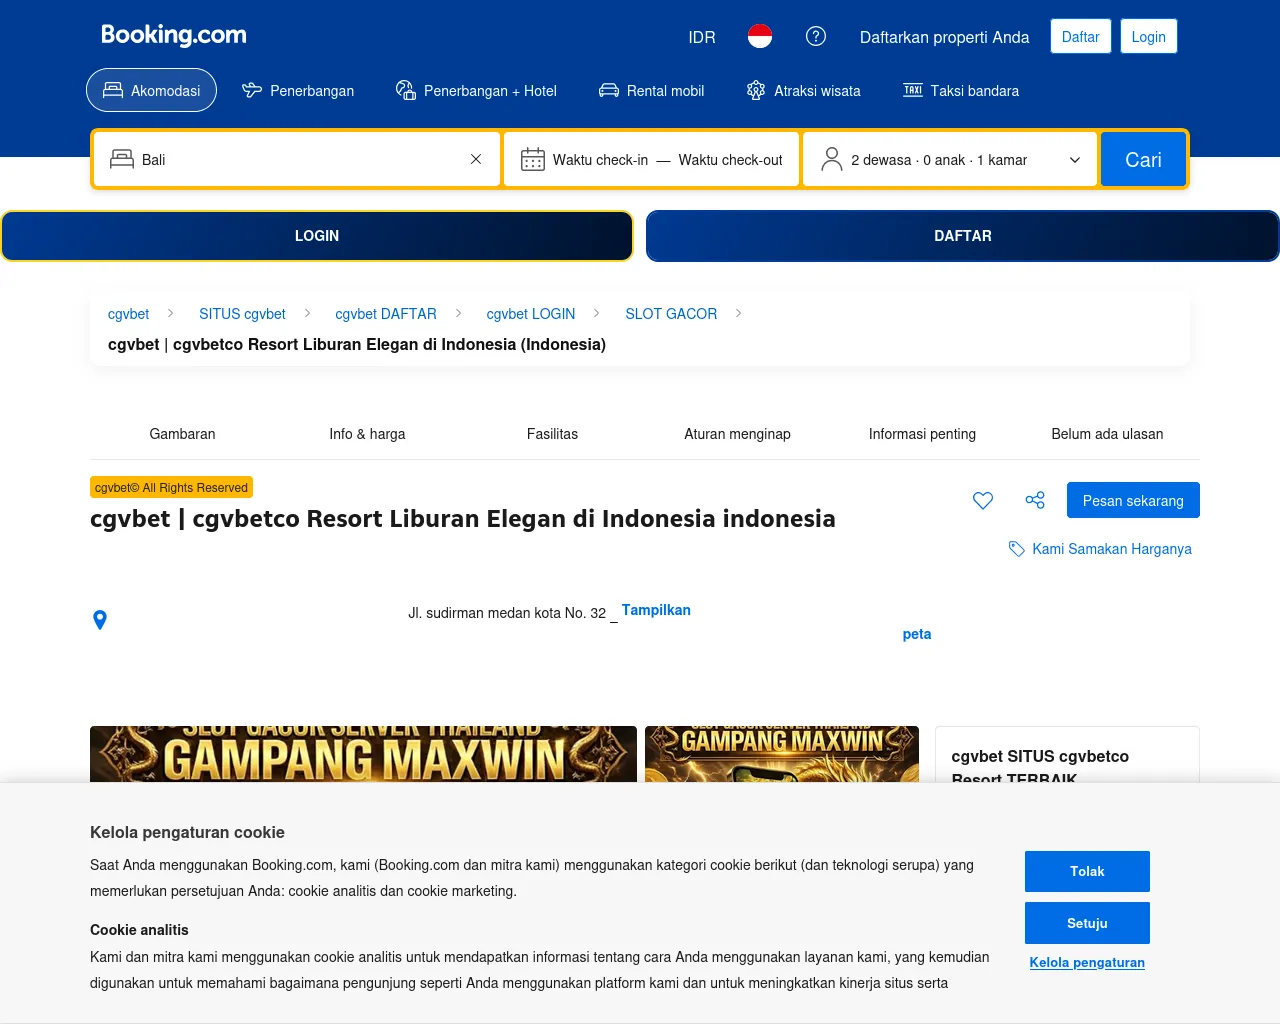1280x1024 pixels.
Task: Open the SLOT GACOR breadcrumb link
Action: coord(671,314)
